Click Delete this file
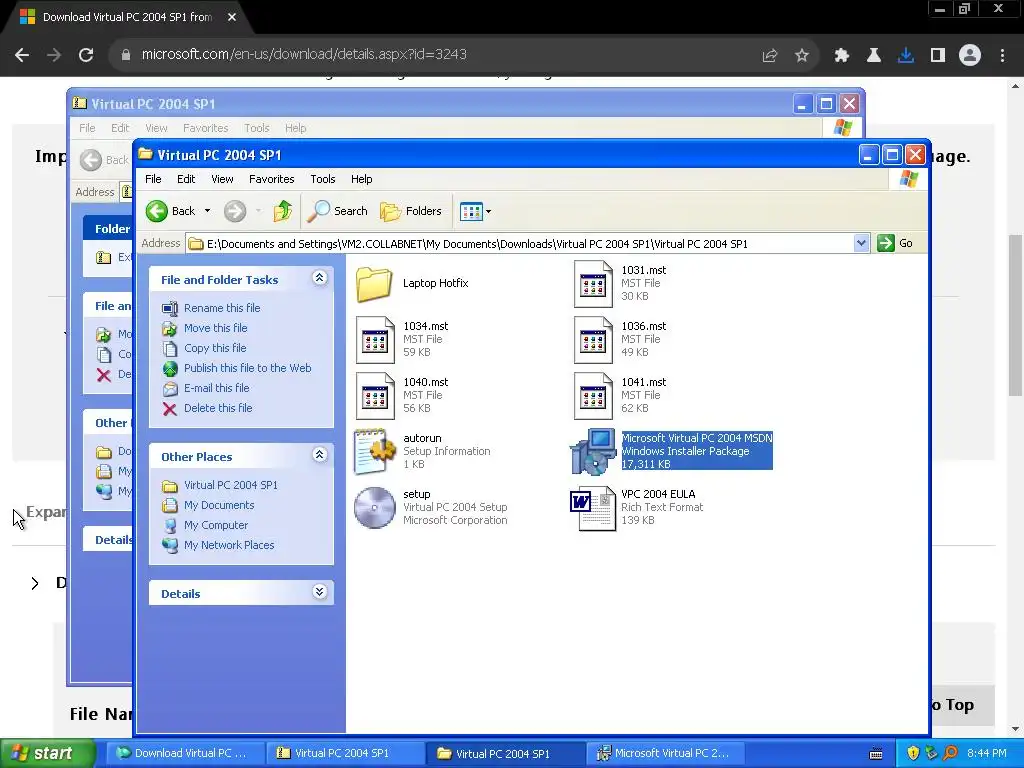Image resolution: width=1024 pixels, height=768 pixels. pyautogui.click(x=217, y=408)
